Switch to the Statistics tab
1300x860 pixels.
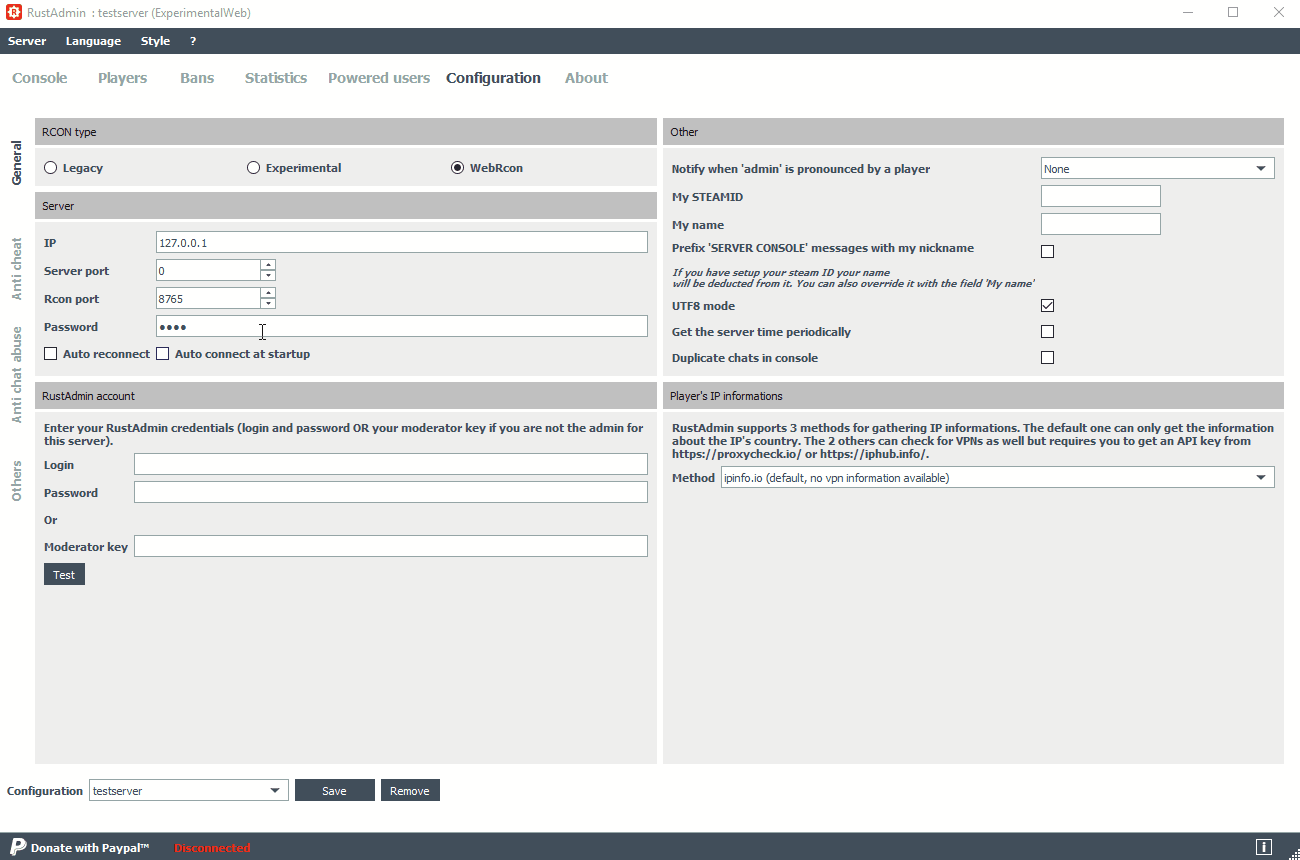276,78
